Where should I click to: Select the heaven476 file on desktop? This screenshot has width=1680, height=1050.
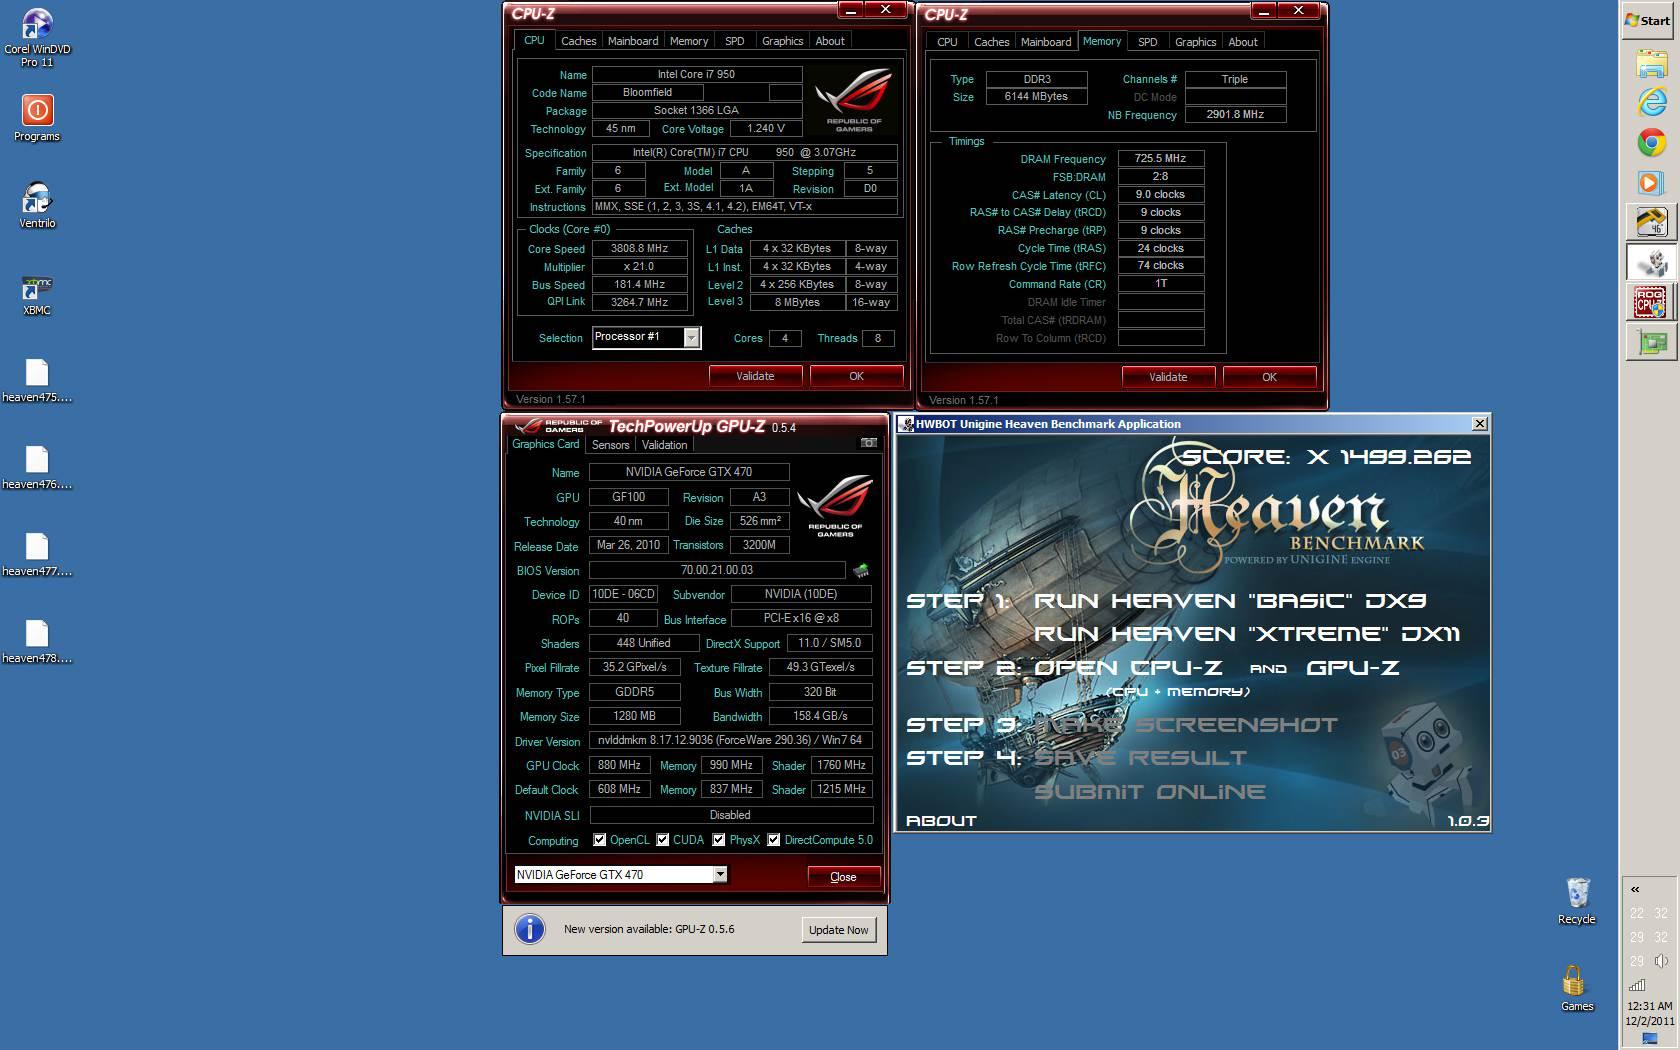tap(37, 467)
